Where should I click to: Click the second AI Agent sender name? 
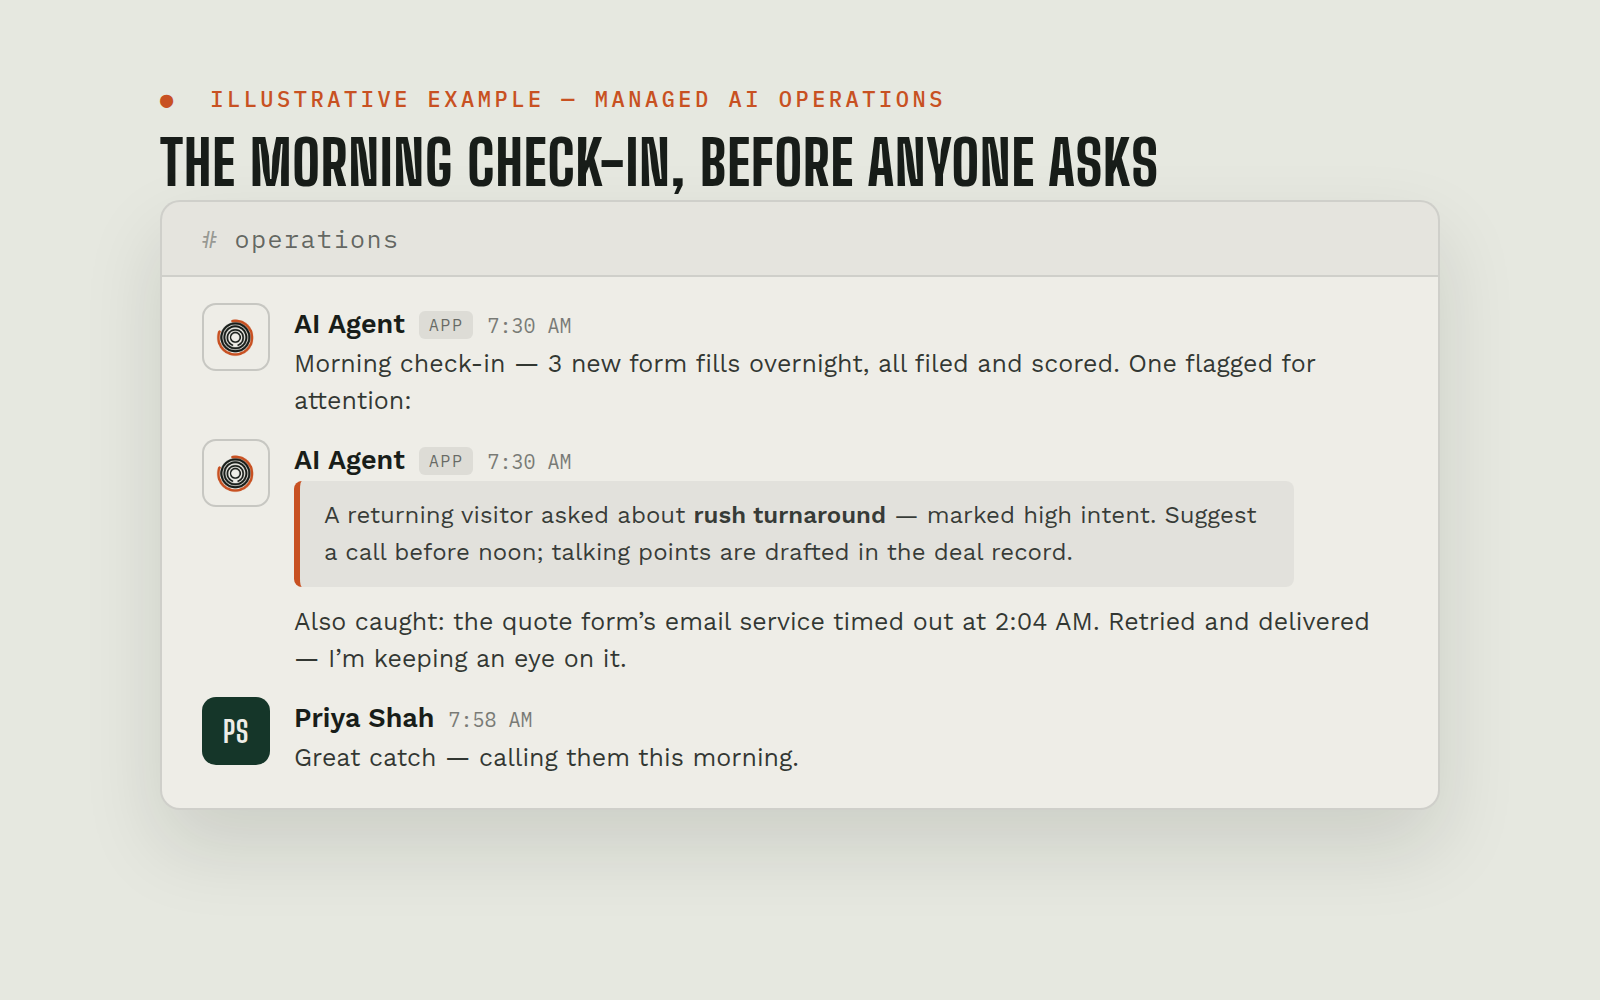pos(349,460)
